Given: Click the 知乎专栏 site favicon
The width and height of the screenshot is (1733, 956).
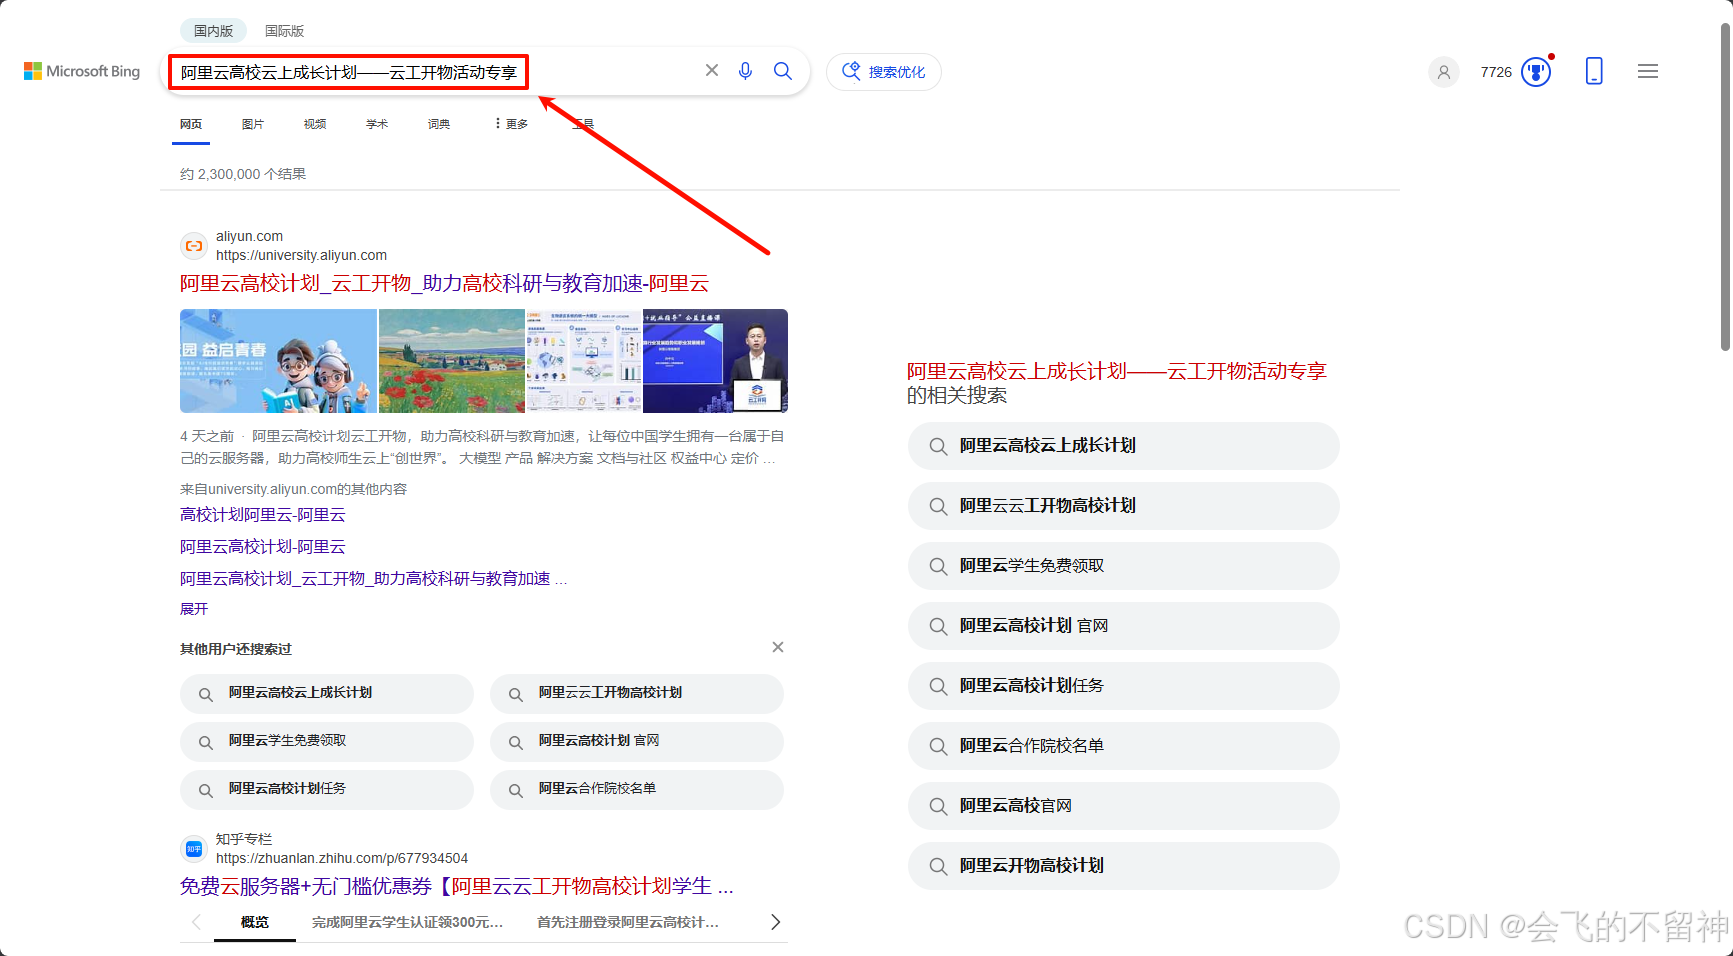Looking at the screenshot, I should (x=194, y=849).
